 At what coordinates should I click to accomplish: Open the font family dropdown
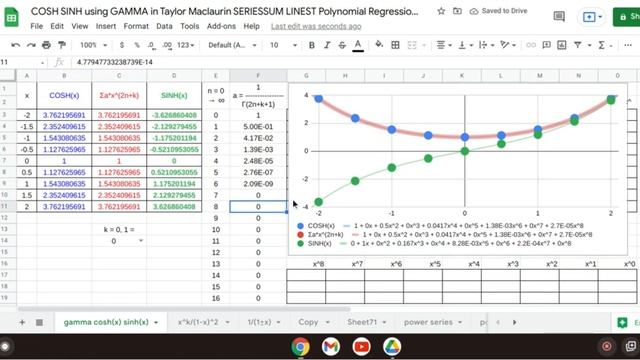pos(232,45)
